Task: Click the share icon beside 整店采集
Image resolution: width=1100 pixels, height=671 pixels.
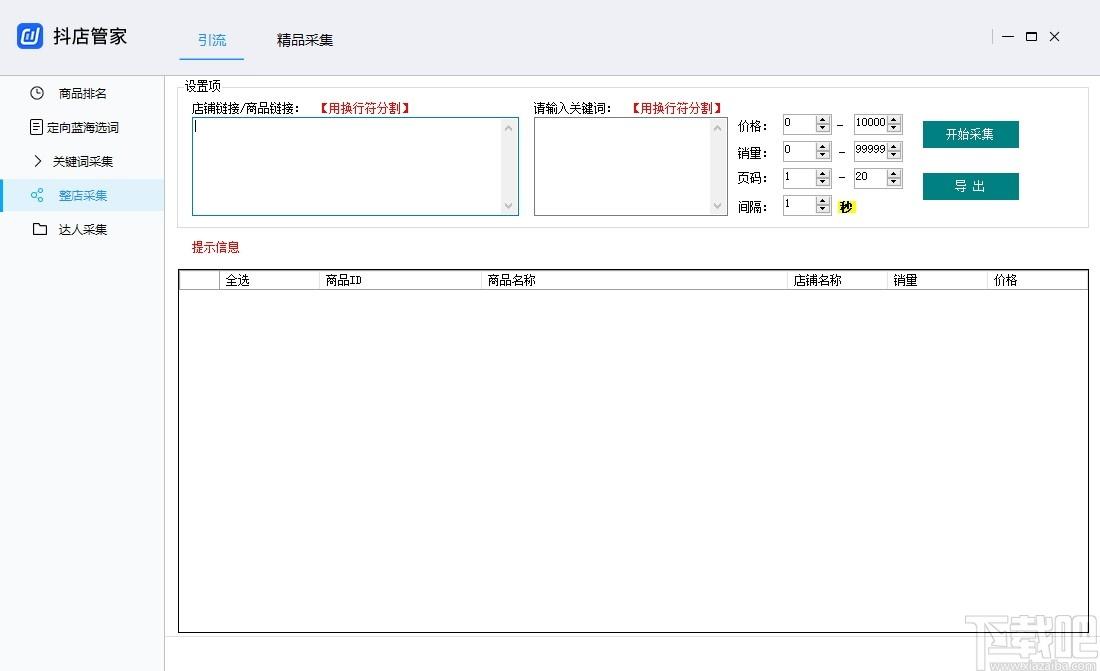Action: tap(37, 195)
